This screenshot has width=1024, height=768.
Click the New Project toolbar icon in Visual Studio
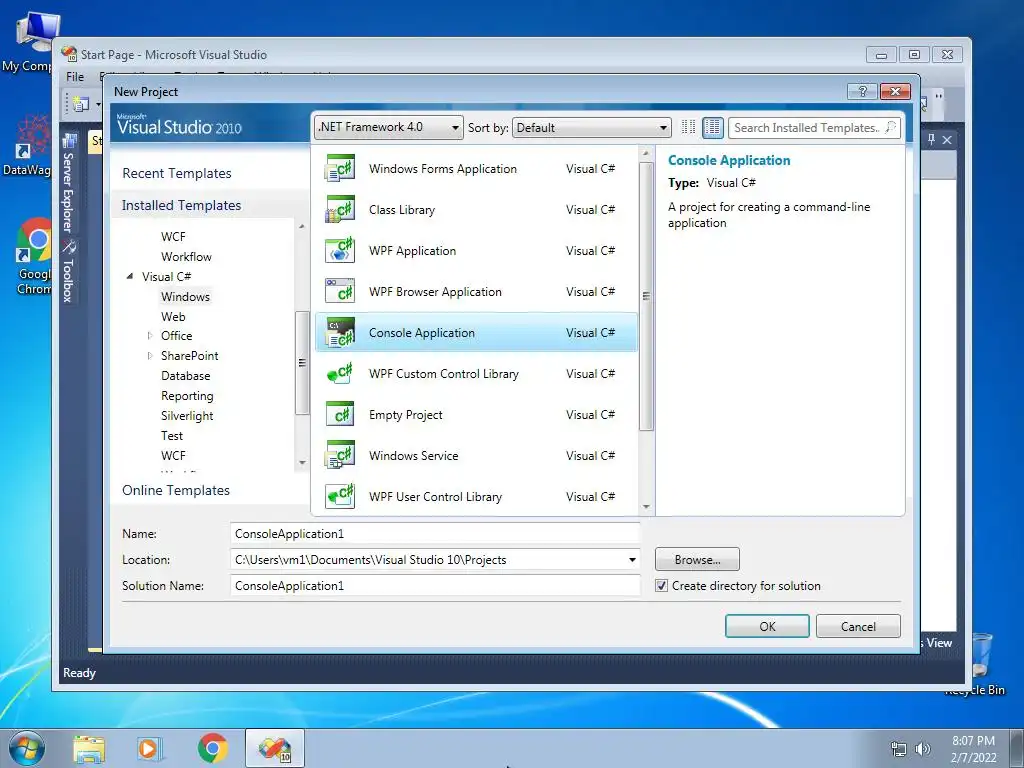81,104
